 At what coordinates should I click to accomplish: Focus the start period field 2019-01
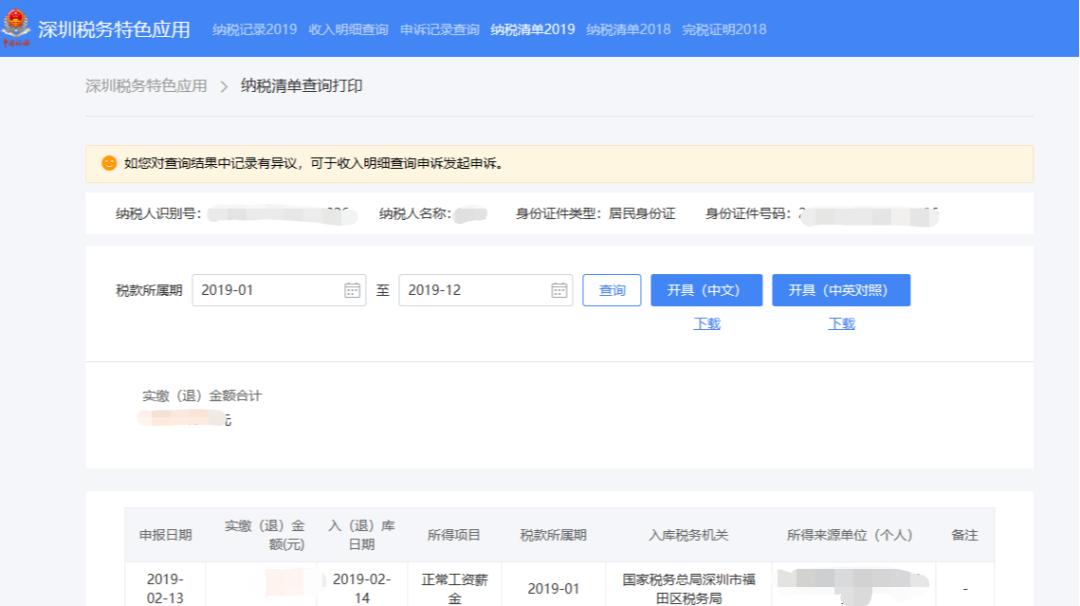point(279,290)
